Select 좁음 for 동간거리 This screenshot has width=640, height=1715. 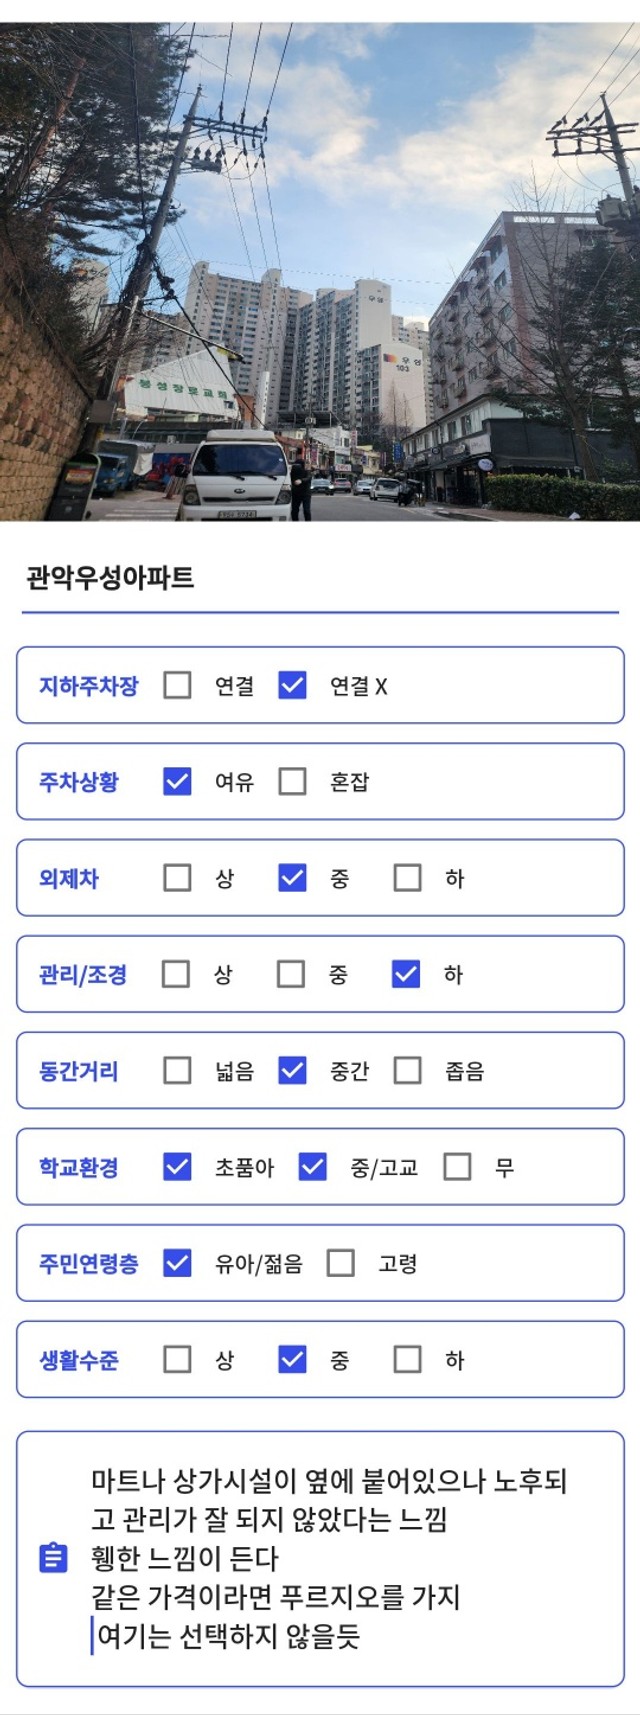click(x=407, y=1070)
